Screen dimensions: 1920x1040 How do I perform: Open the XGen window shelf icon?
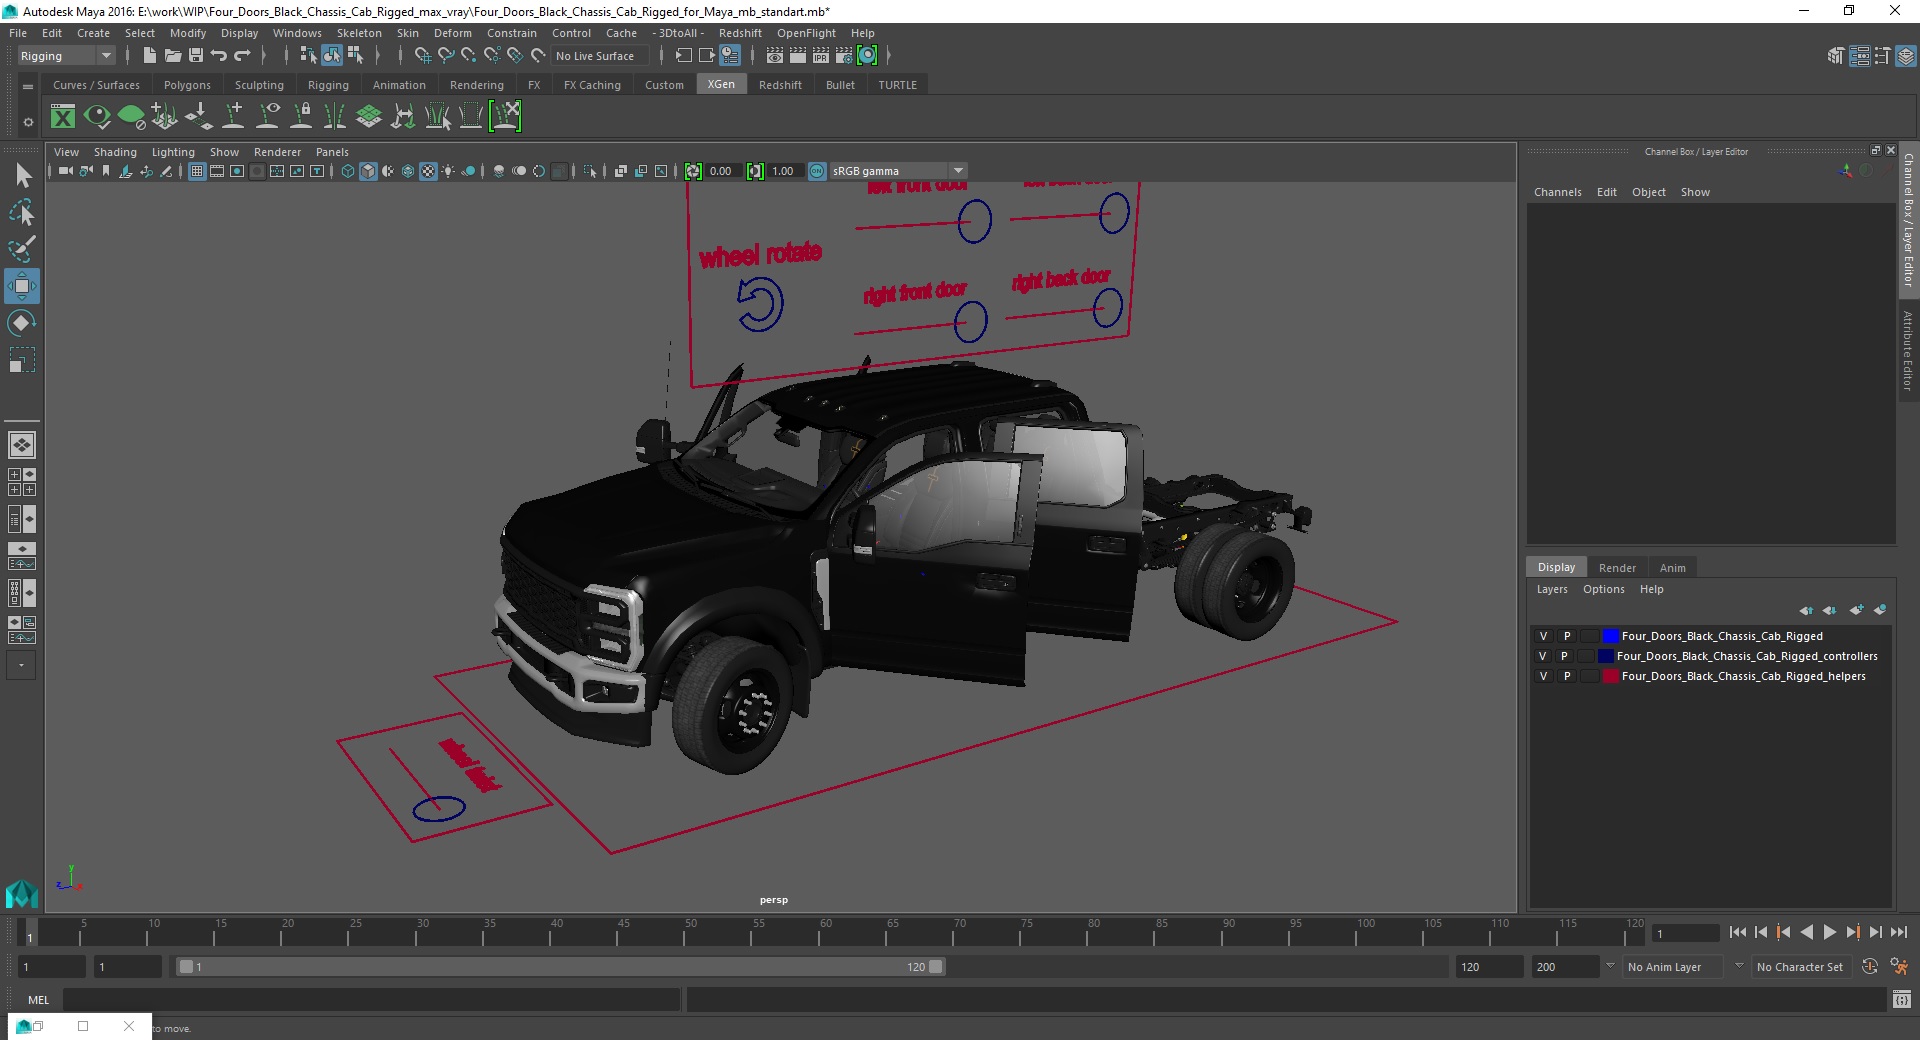(63, 117)
